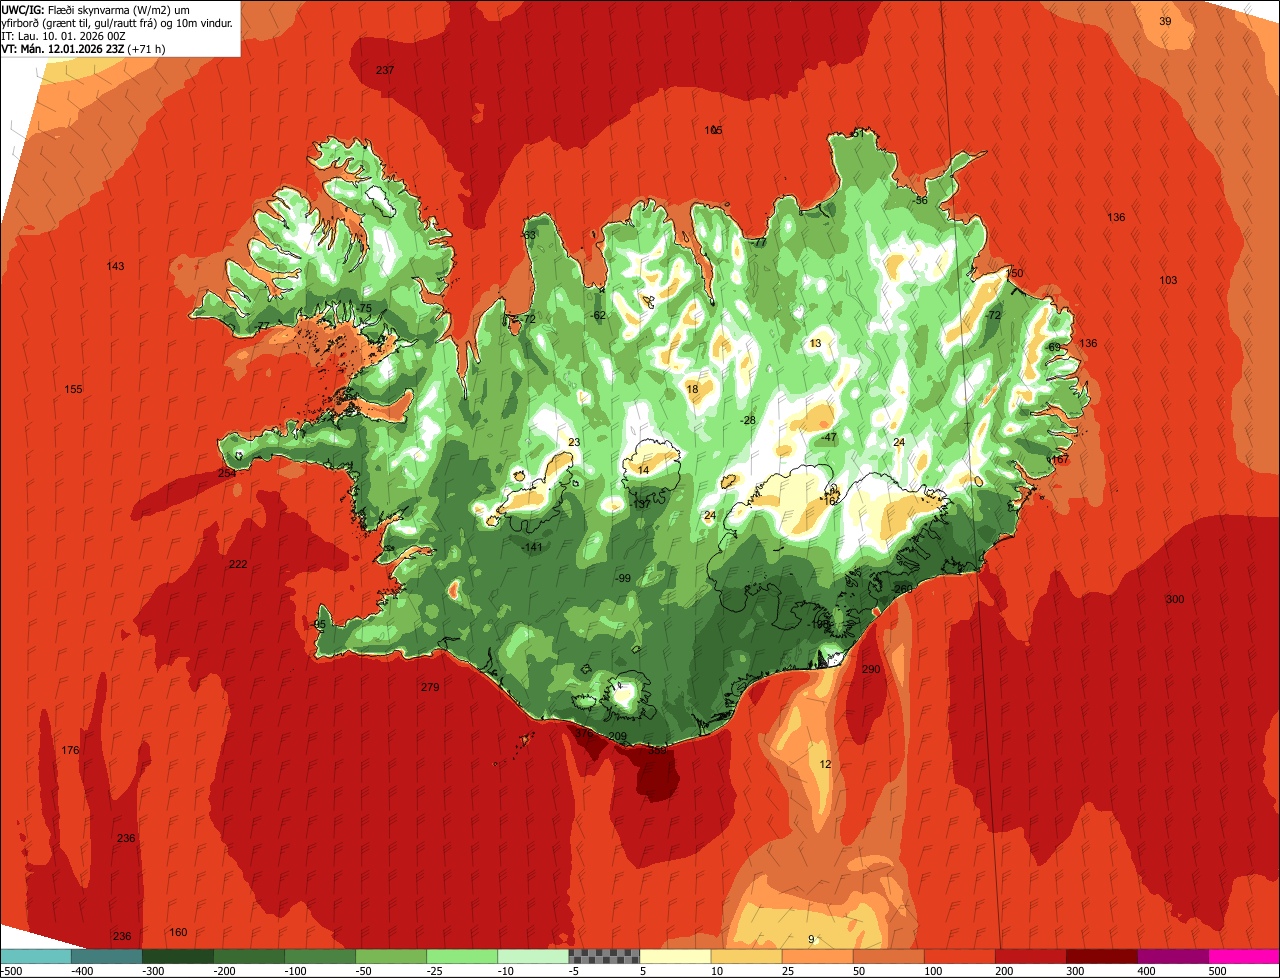This screenshot has height=978, width=1280.
Task: Click the map value -28 in central Iceland
Action: click(747, 420)
